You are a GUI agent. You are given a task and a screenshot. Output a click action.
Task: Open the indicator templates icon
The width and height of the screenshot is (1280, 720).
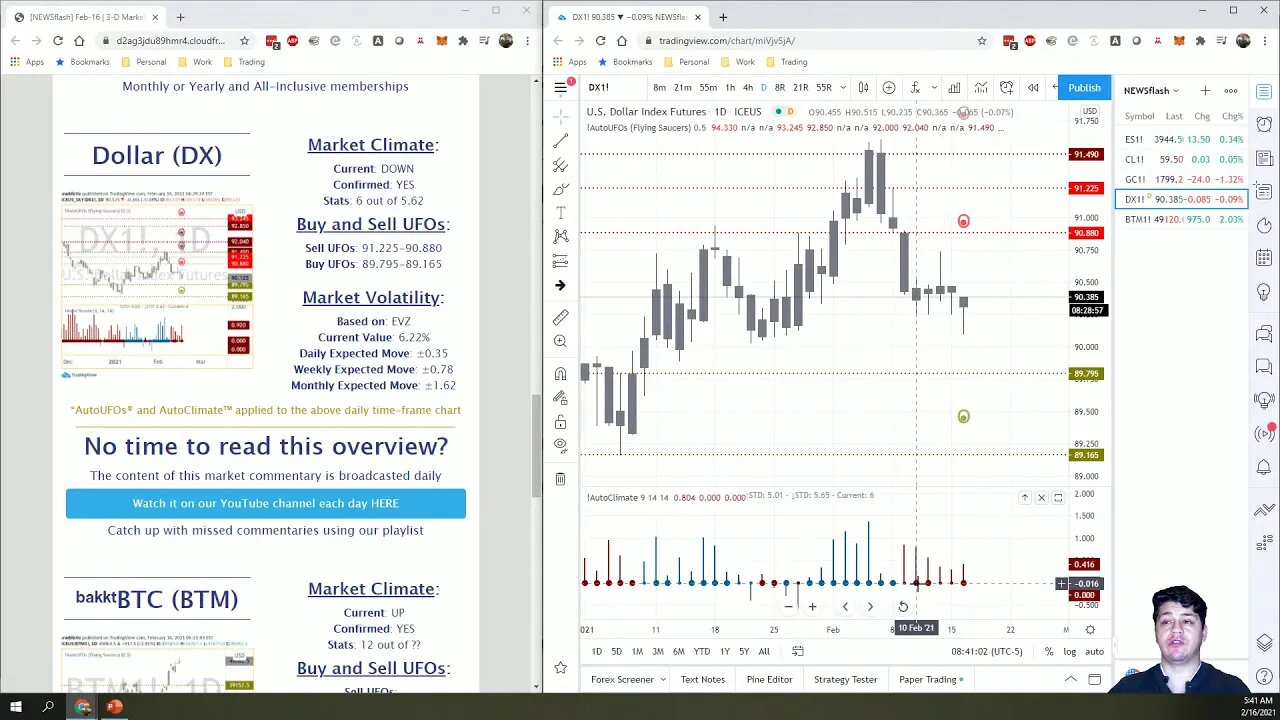tap(981, 87)
